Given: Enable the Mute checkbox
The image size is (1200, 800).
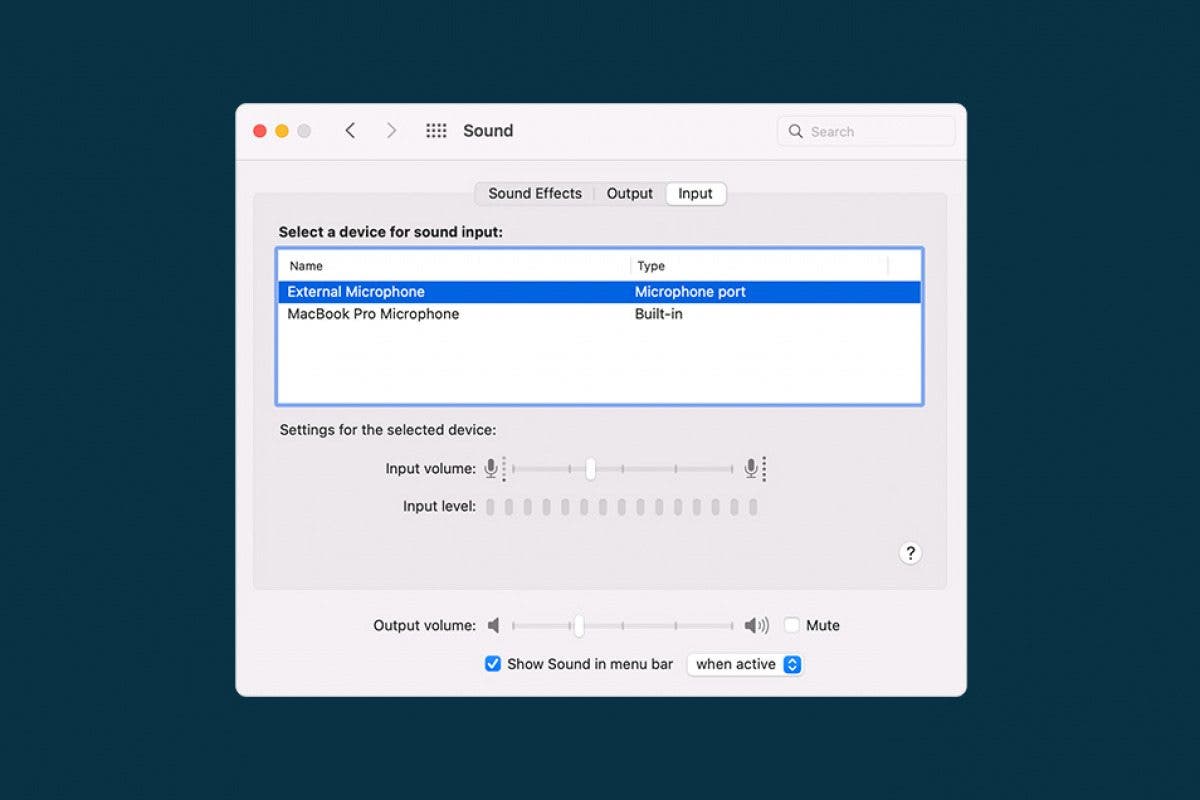Looking at the screenshot, I should [x=792, y=626].
